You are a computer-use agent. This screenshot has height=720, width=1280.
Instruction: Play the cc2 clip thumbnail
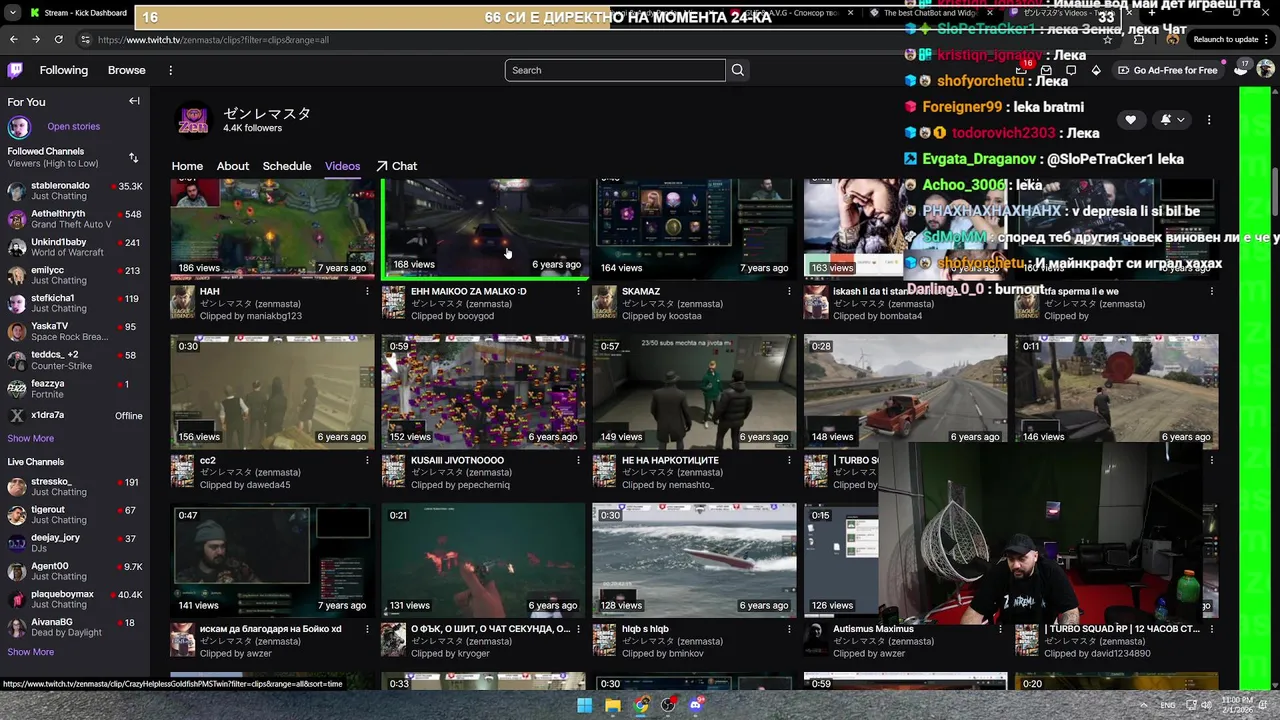pos(272,391)
